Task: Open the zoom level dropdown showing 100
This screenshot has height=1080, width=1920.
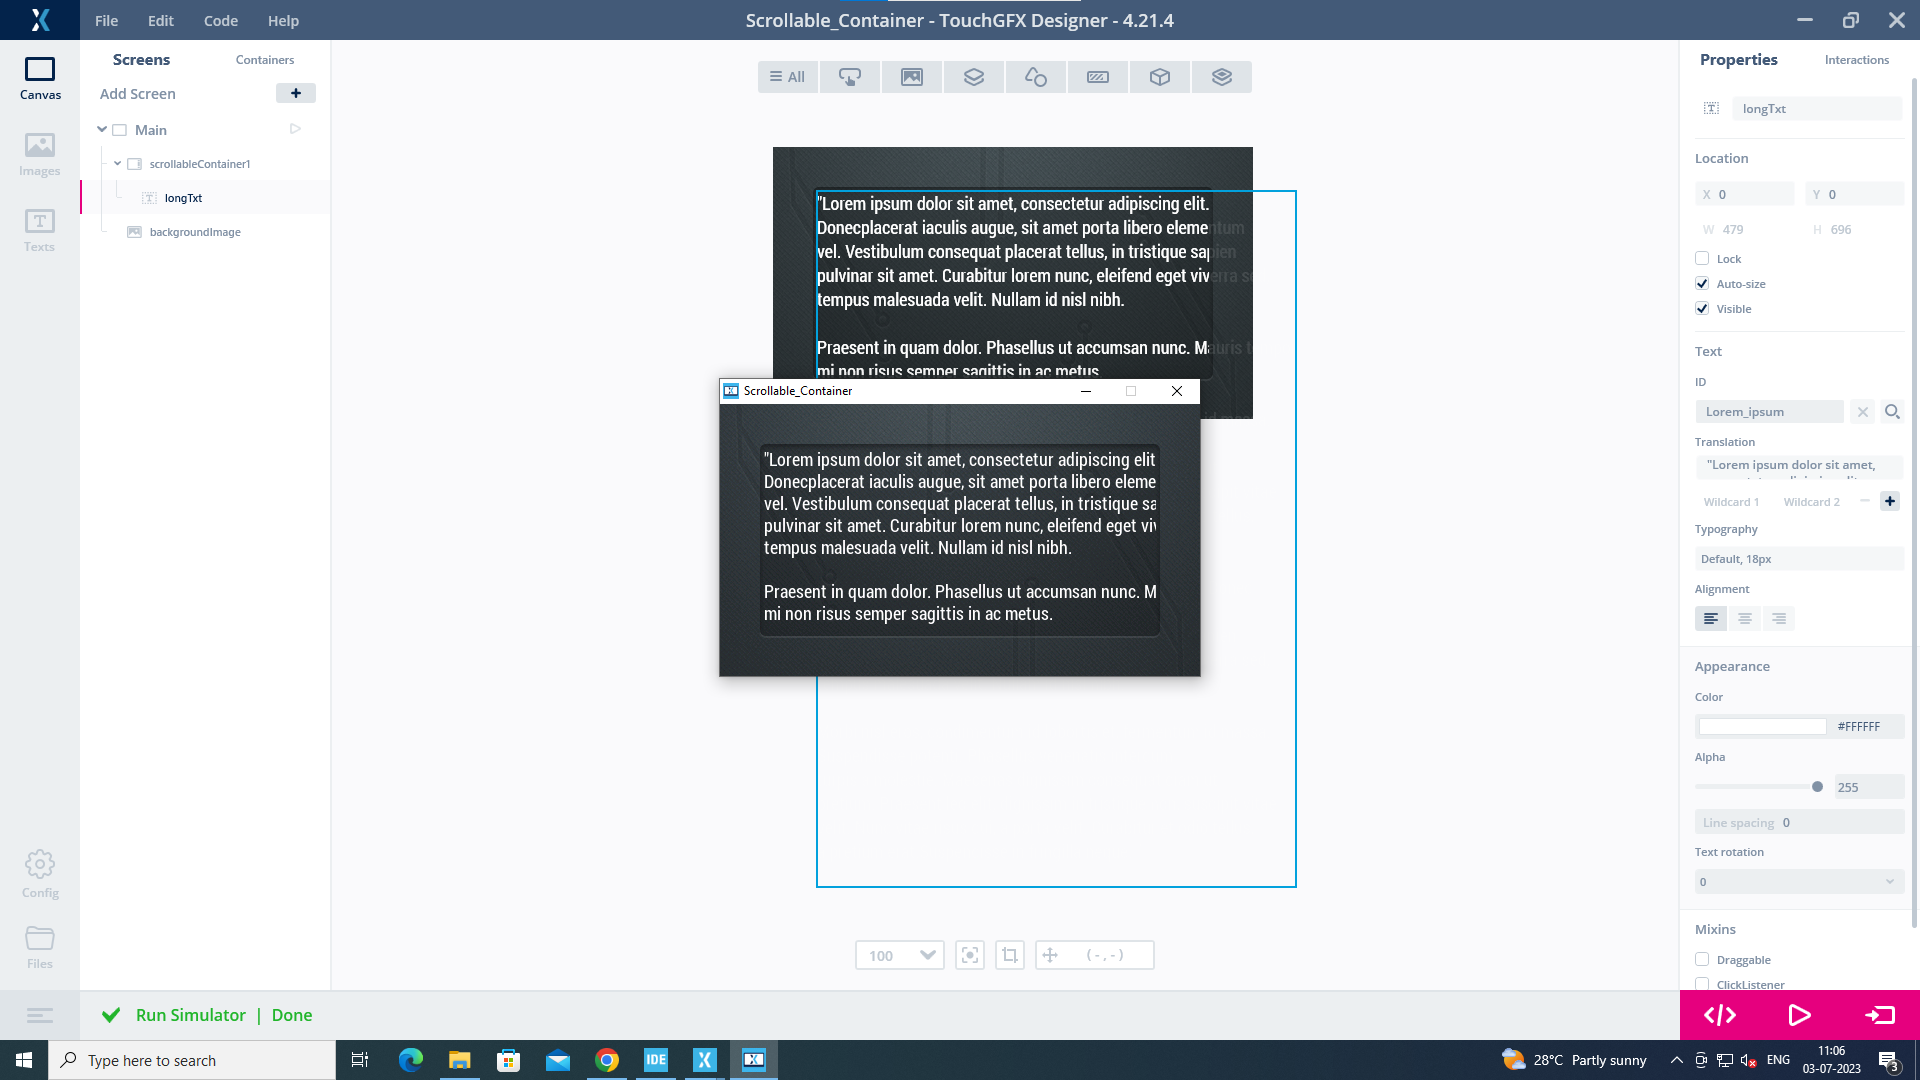Action: [898, 955]
